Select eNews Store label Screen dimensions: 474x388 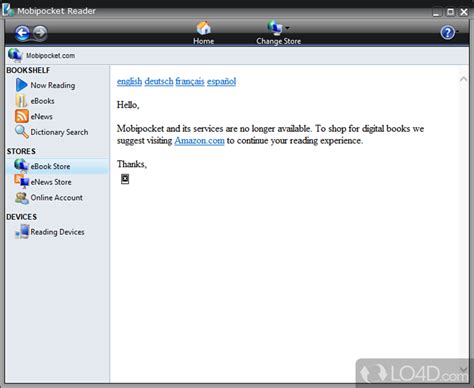pyautogui.click(x=51, y=182)
